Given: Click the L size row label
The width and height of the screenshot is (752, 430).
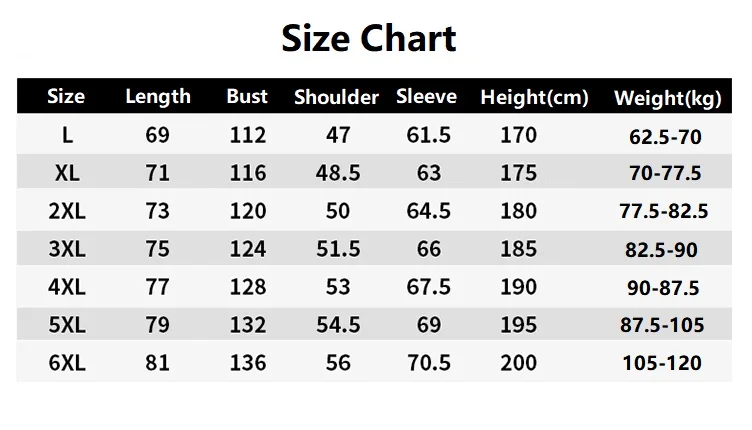Looking at the screenshot, I should tap(67, 136).
